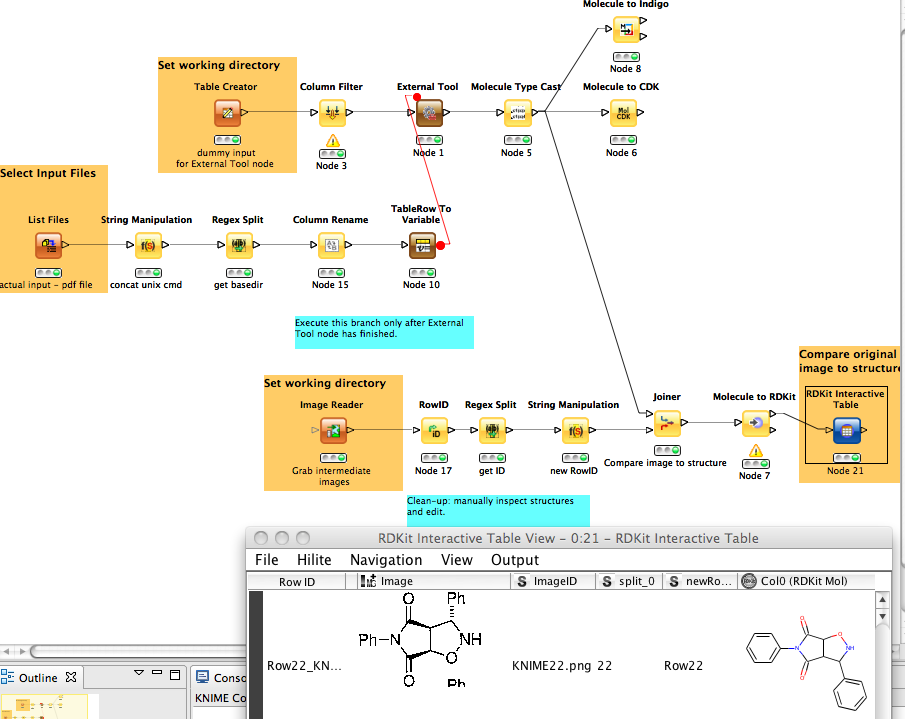This screenshot has width=905, height=719.
Task: Select the Molecule to Indigo node
Action: (x=626, y=29)
